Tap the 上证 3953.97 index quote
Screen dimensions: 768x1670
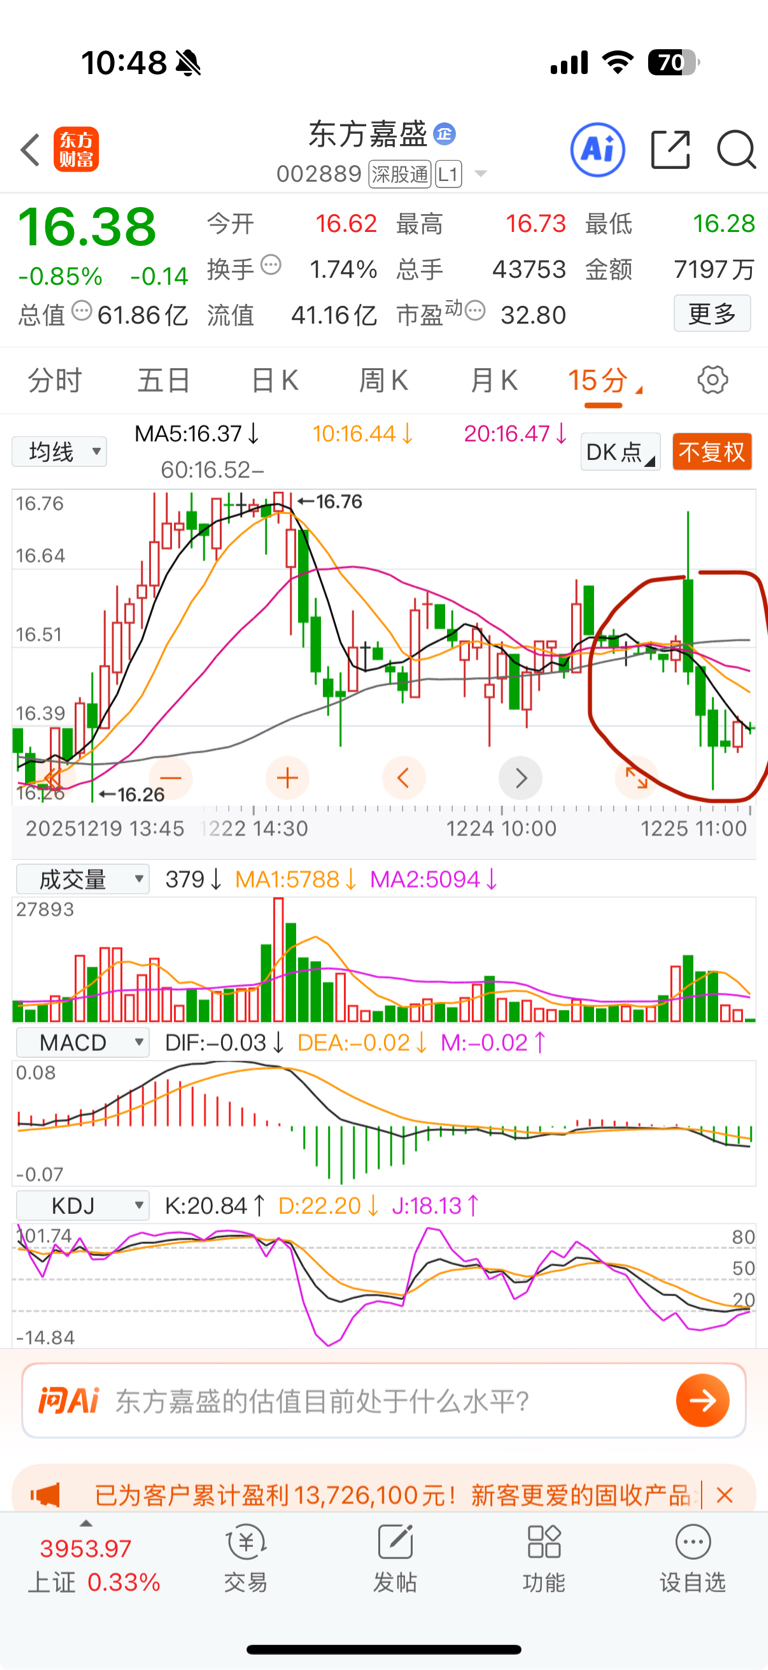click(95, 1565)
